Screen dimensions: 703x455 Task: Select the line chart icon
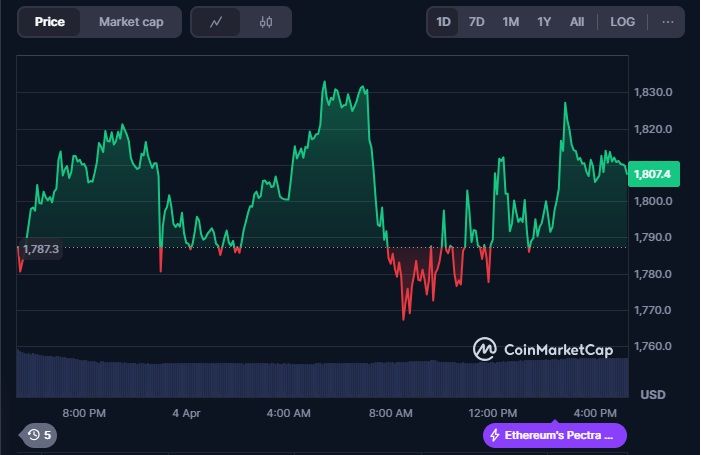(x=216, y=22)
